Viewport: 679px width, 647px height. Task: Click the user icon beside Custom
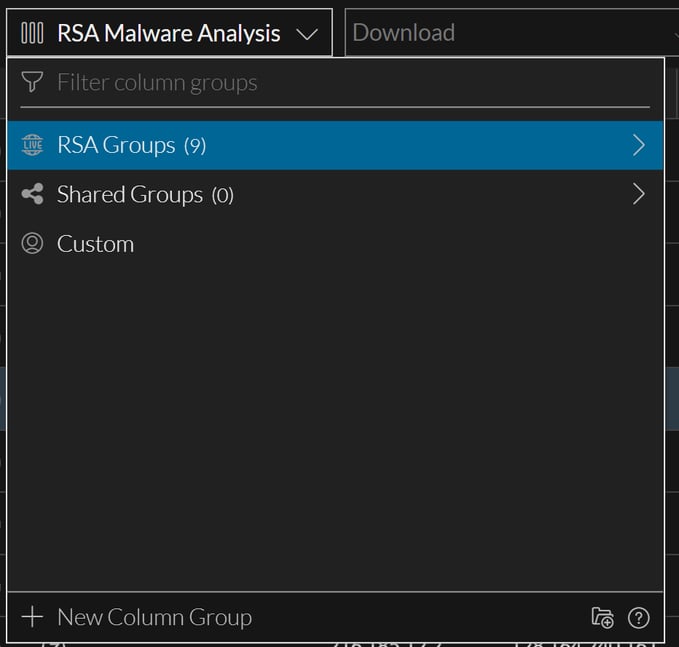32,244
